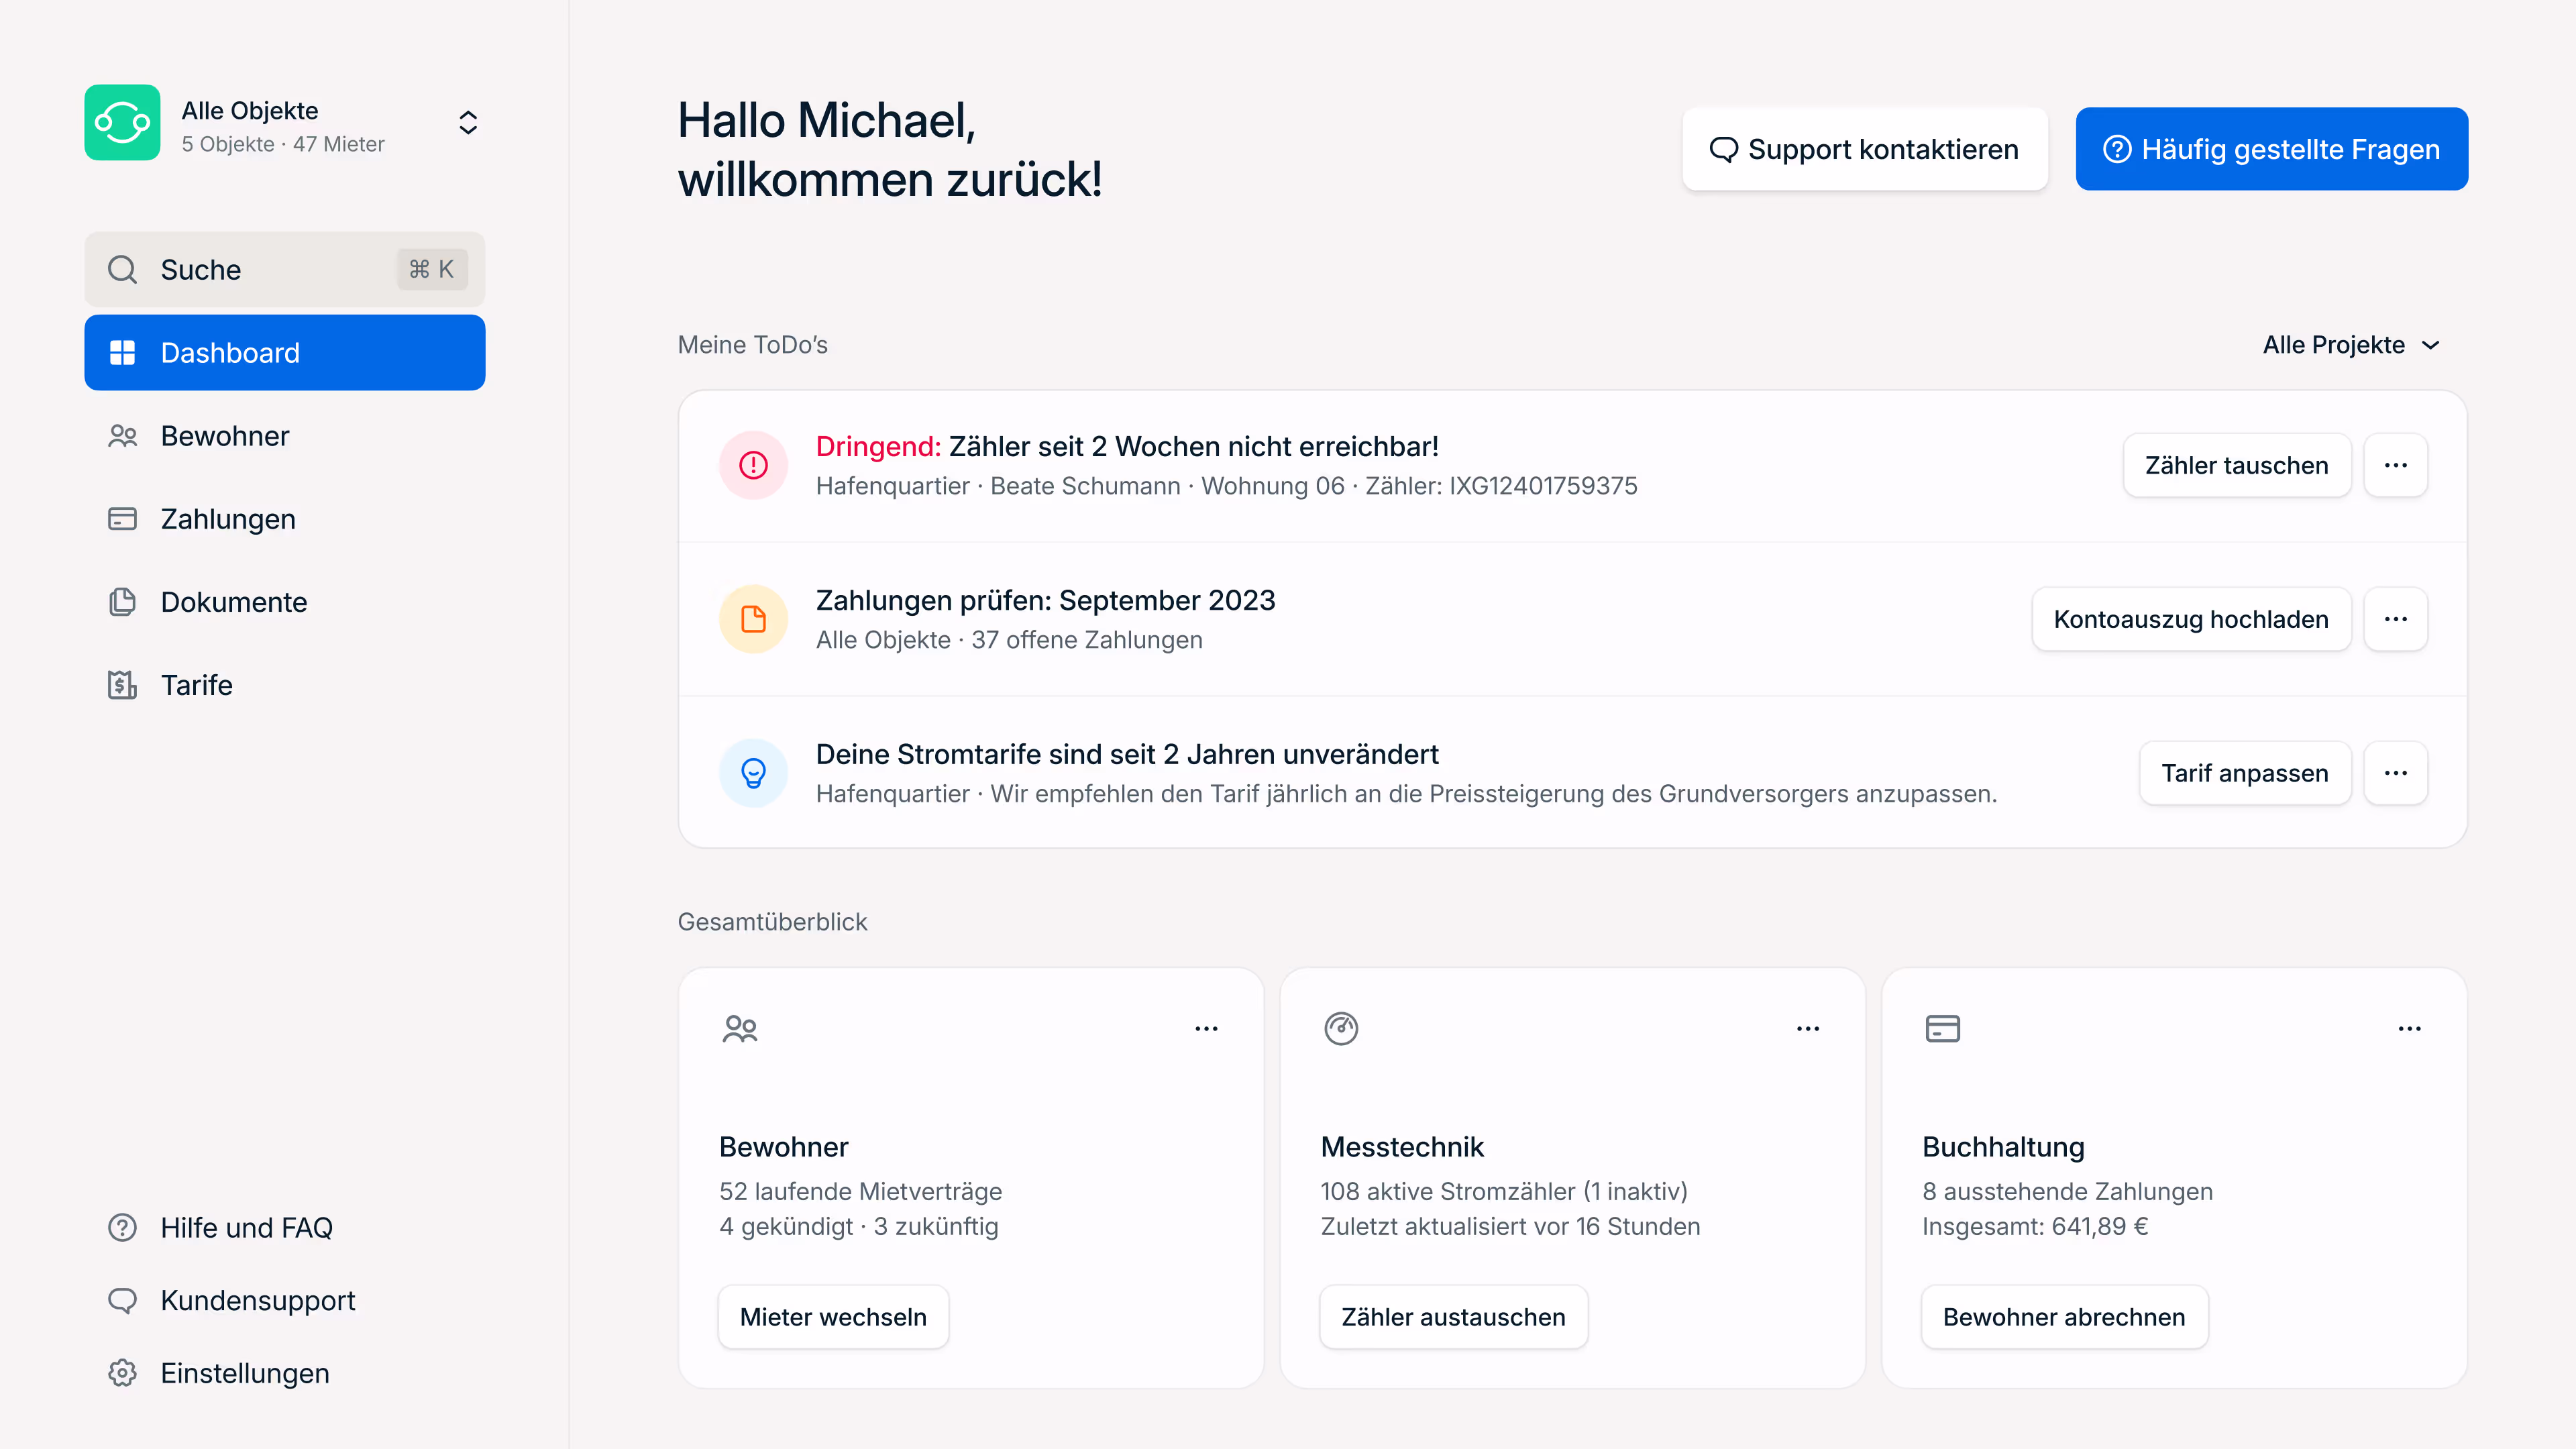Click Zähler tauschen button
Screen dimensions: 2576x1449
point(2236,465)
